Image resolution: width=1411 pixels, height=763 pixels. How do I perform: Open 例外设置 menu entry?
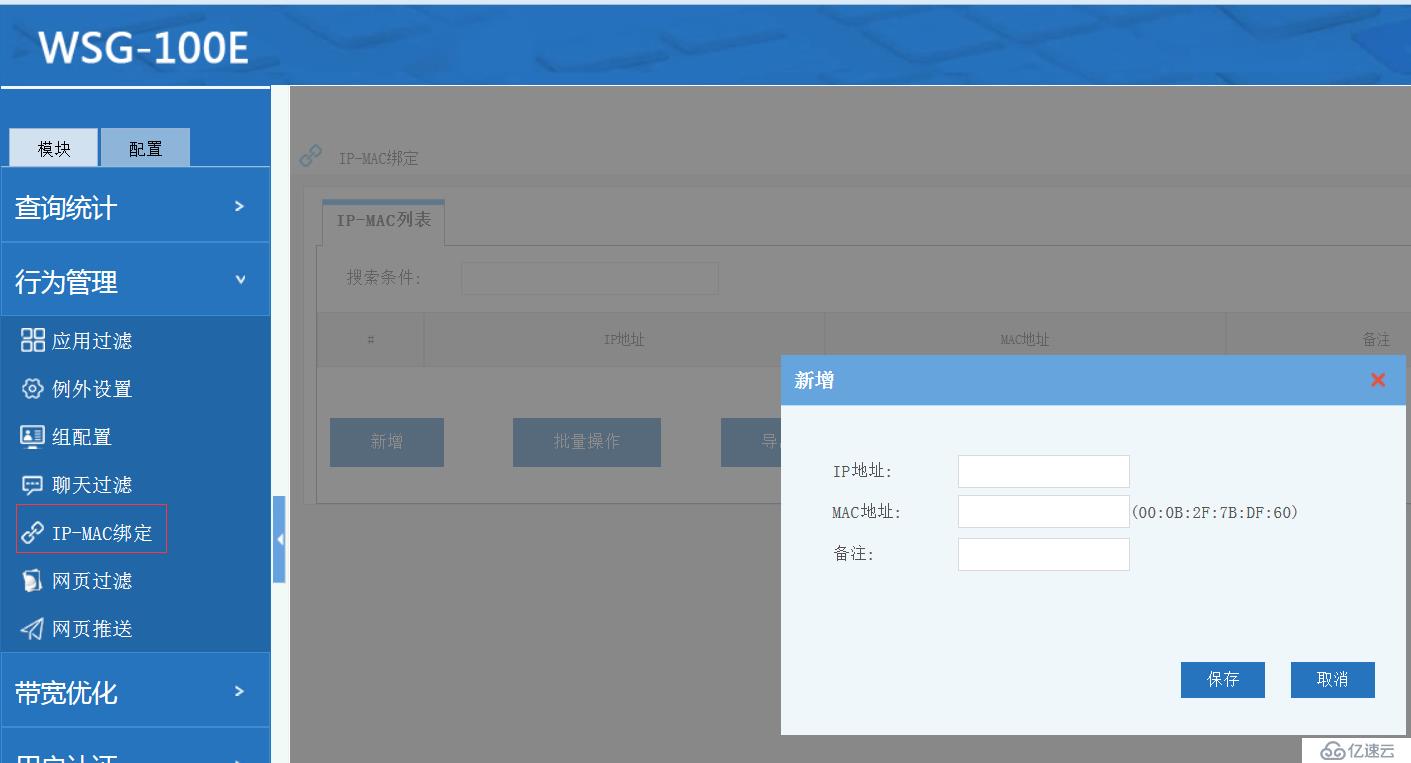[x=92, y=389]
